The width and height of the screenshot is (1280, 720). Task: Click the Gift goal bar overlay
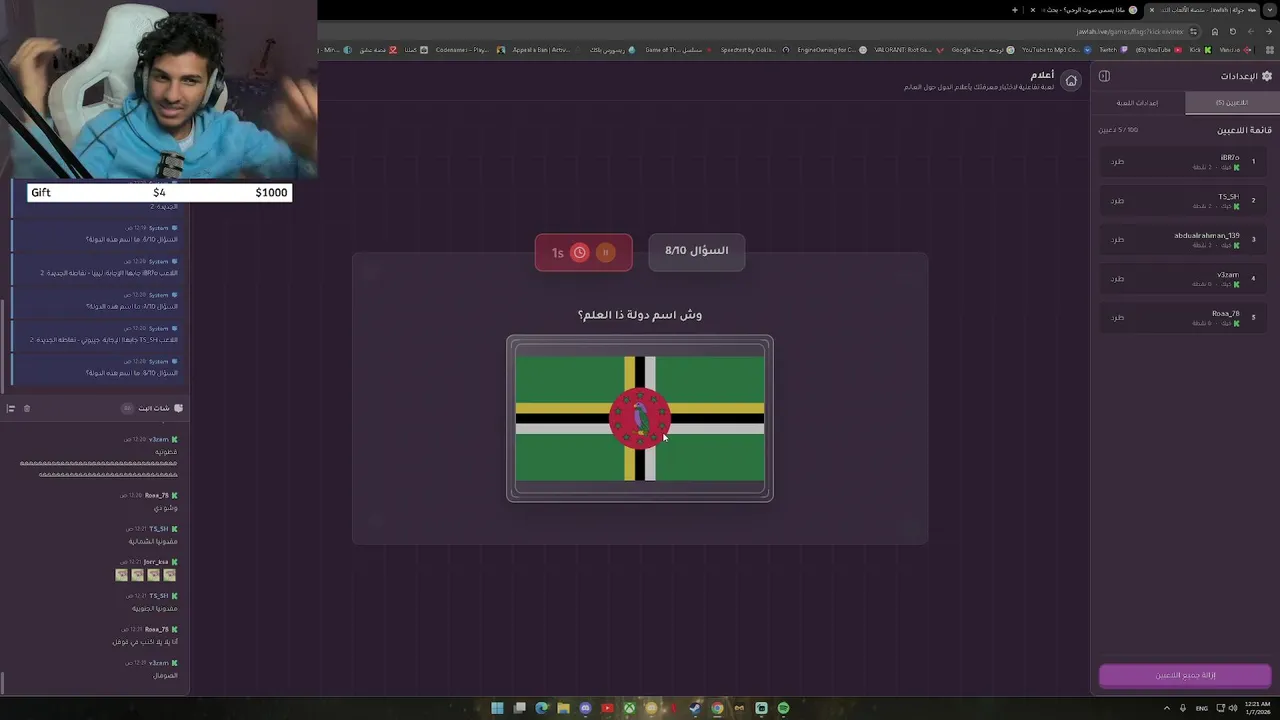[160, 192]
